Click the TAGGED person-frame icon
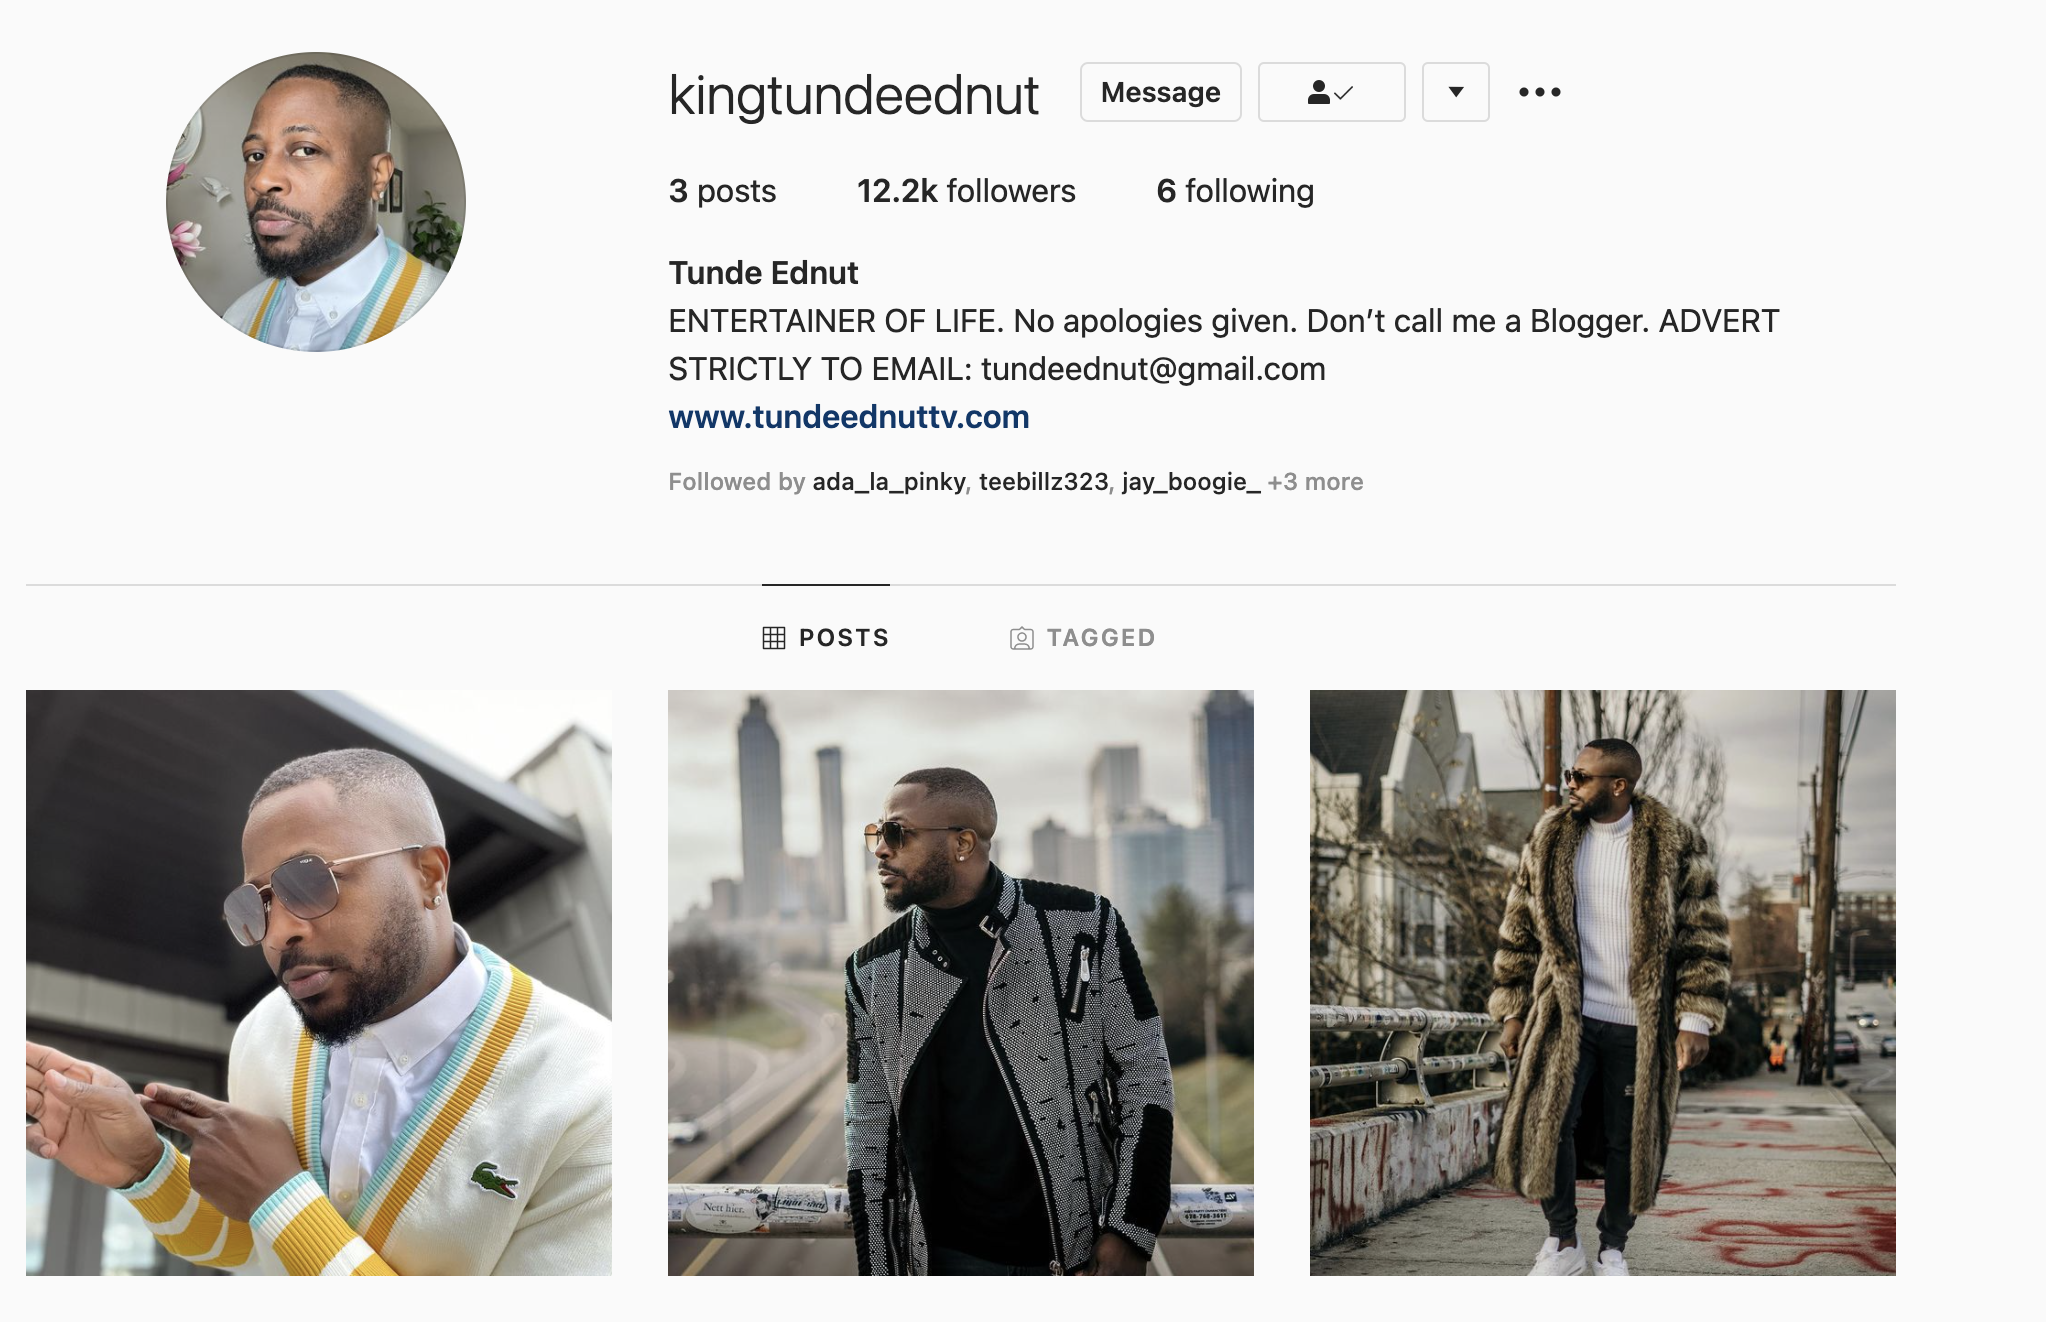The image size is (2046, 1322). (x=1021, y=638)
